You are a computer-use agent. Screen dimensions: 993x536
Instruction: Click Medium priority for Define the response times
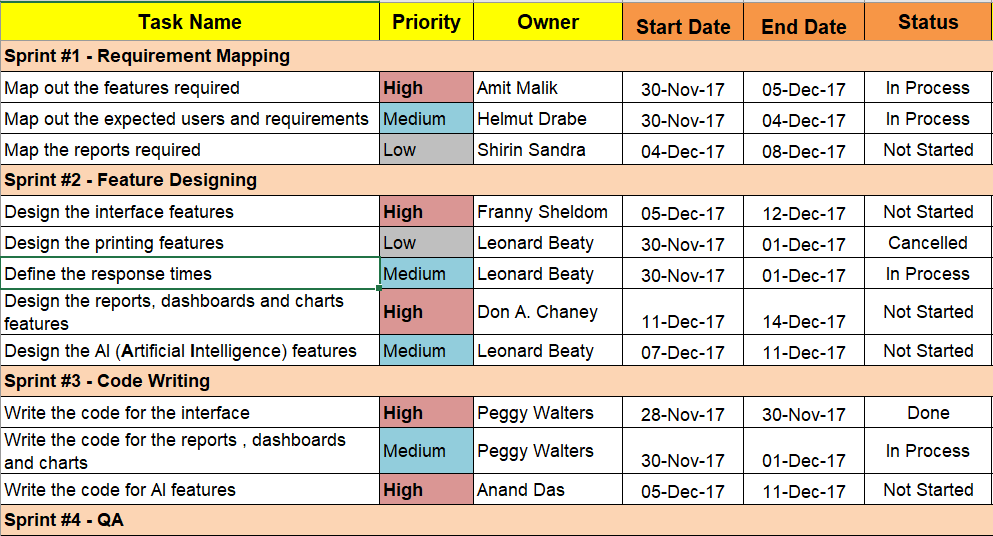[x=426, y=274]
